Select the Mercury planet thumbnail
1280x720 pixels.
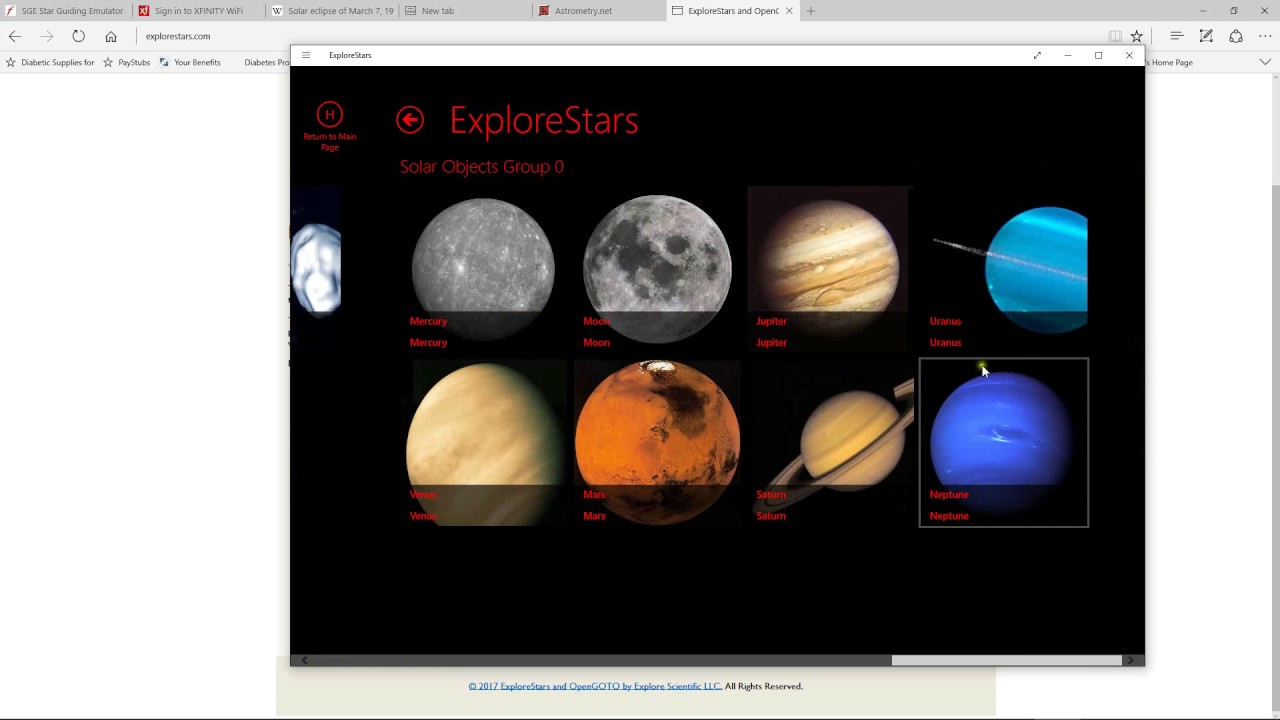tap(483, 270)
